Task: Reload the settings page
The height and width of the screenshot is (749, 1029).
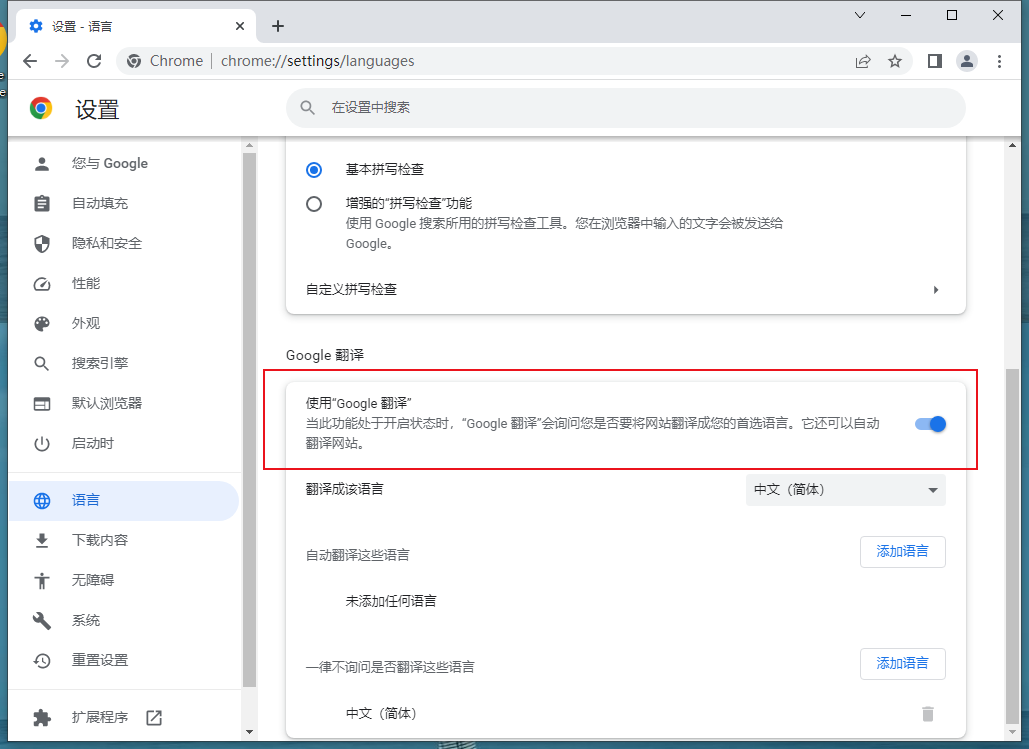Action: 94,61
